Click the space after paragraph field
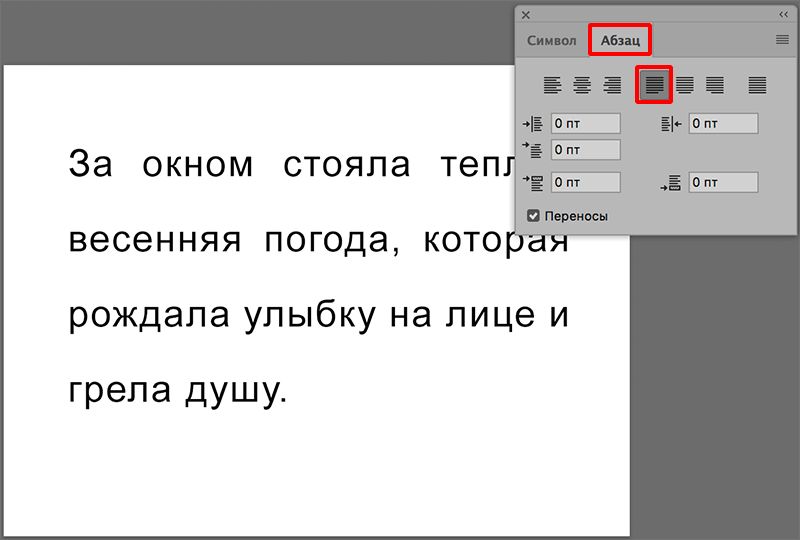 (x=723, y=182)
